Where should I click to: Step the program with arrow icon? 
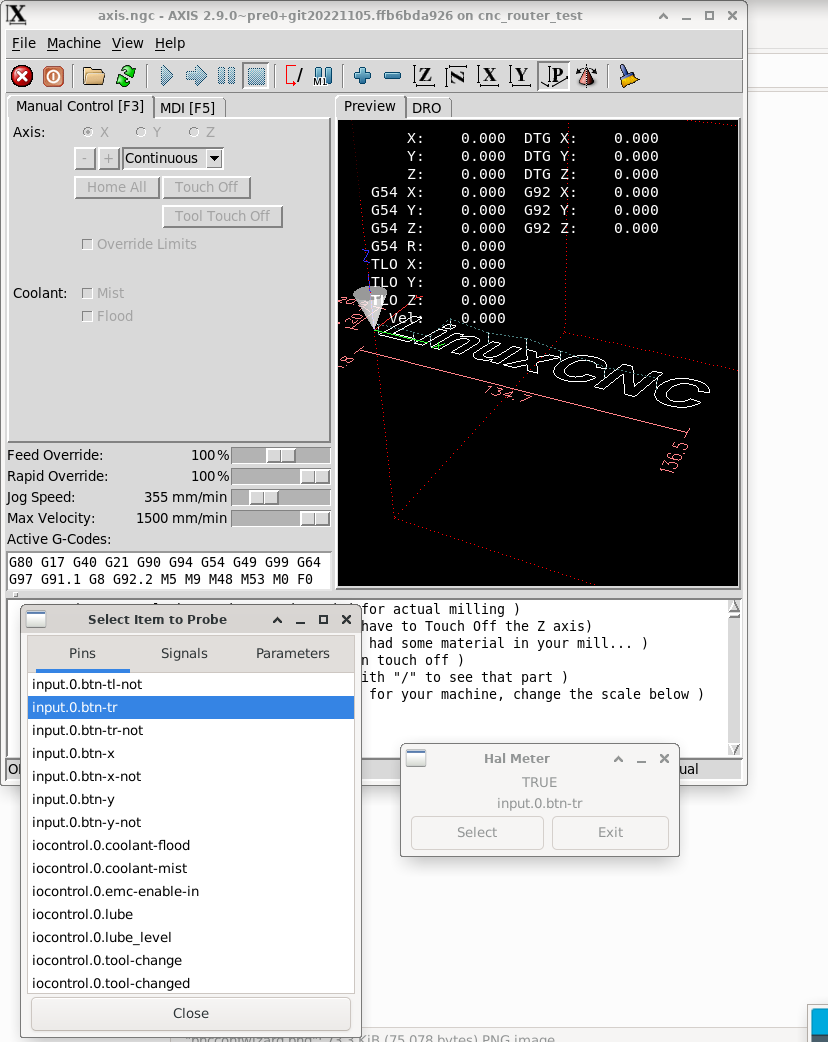(x=196, y=76)
